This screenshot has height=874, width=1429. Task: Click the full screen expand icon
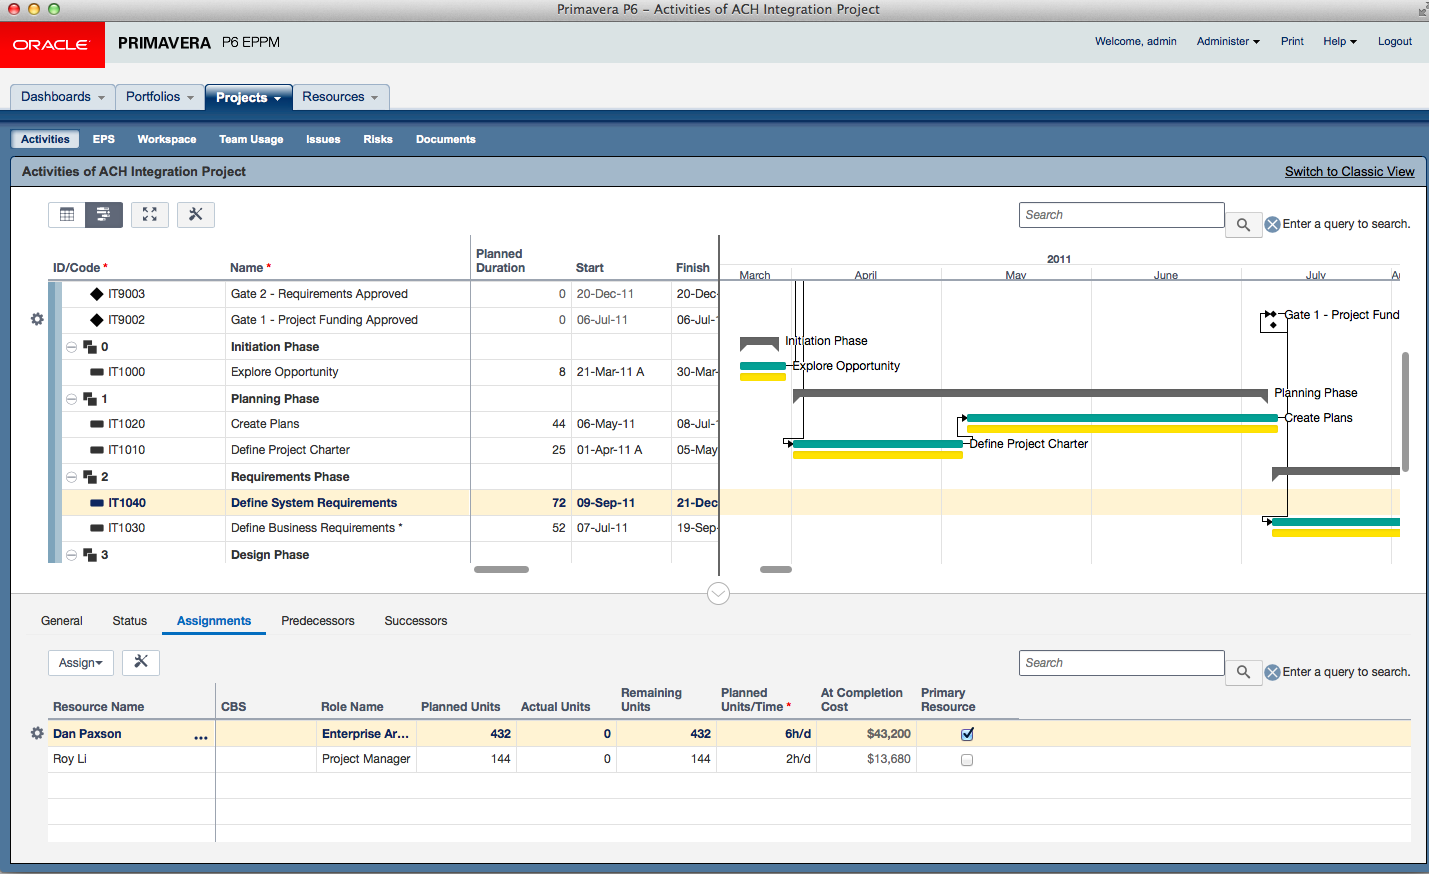pyautogui.click(x=149, y=214)
